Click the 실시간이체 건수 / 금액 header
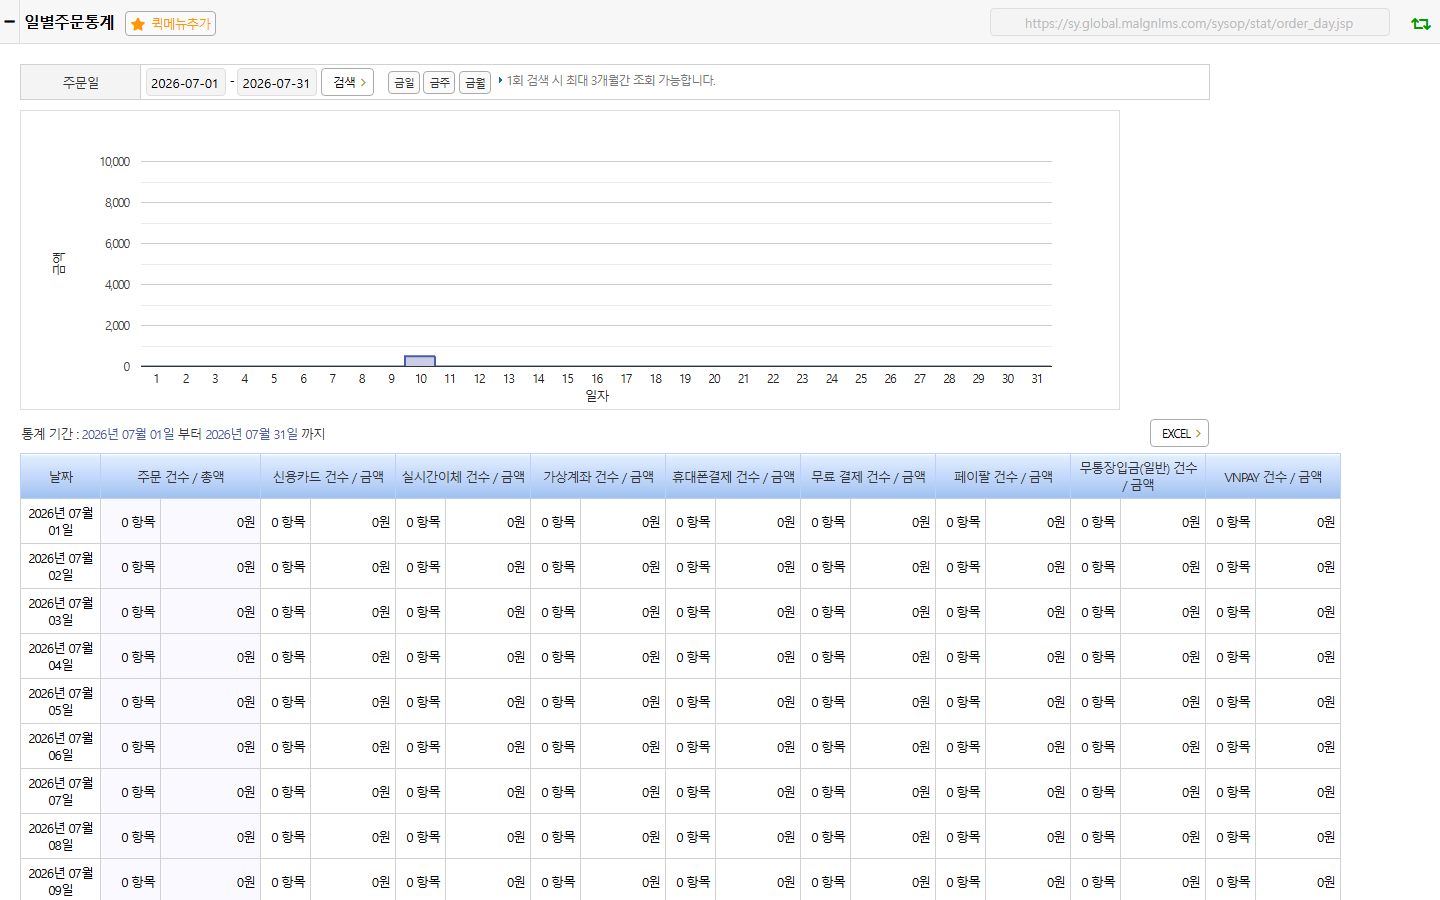The image size is (1440, 900). (x=463, y=477)
